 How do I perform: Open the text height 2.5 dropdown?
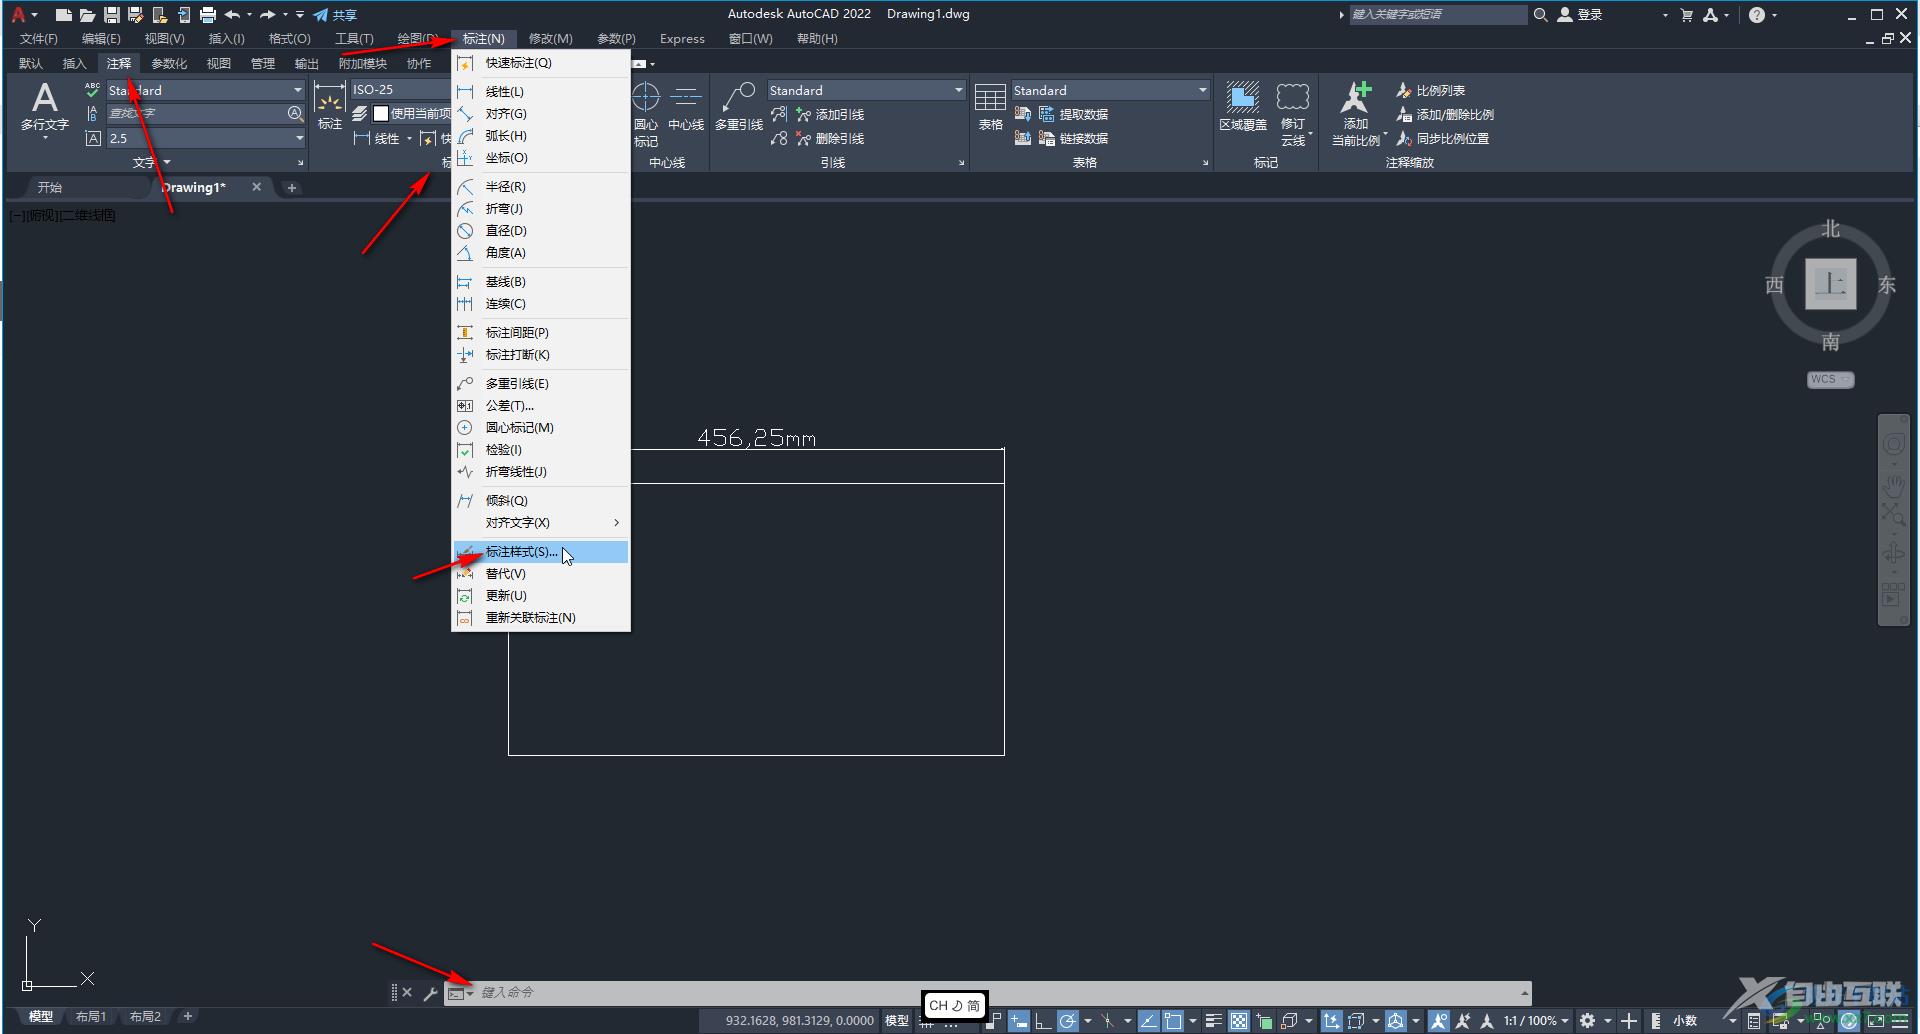tap(205, 138)
